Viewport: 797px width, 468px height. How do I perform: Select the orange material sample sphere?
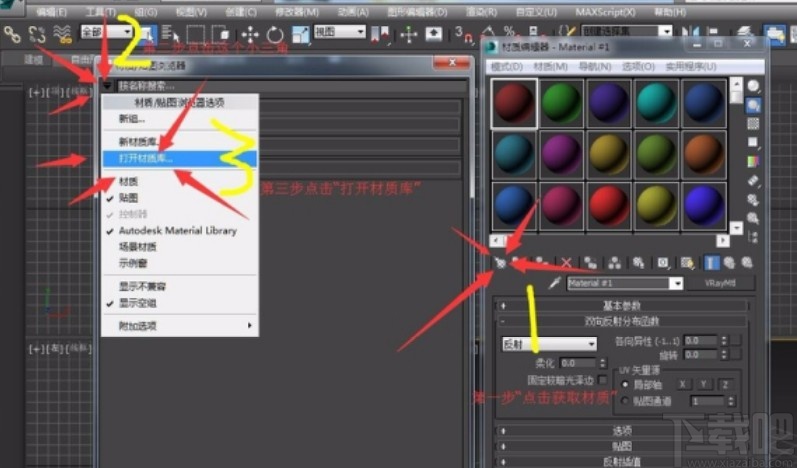pos(703,154)
